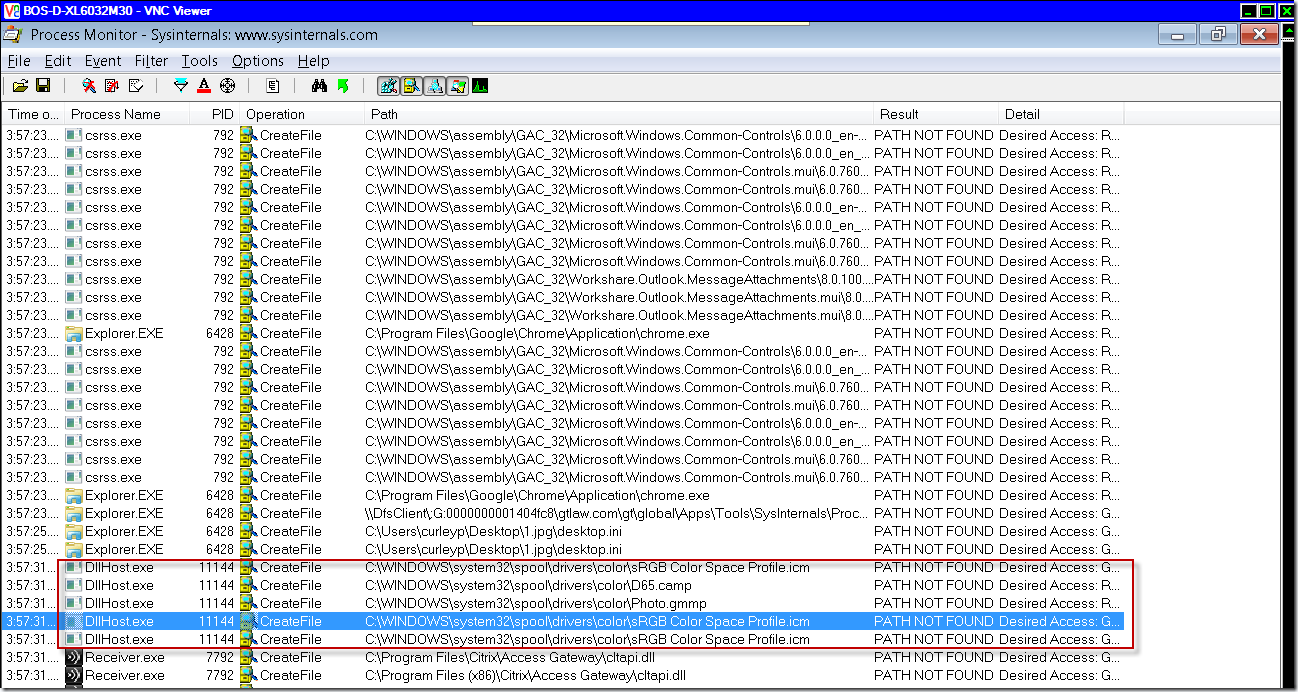Click the Process Name column header

click(116, 114)
